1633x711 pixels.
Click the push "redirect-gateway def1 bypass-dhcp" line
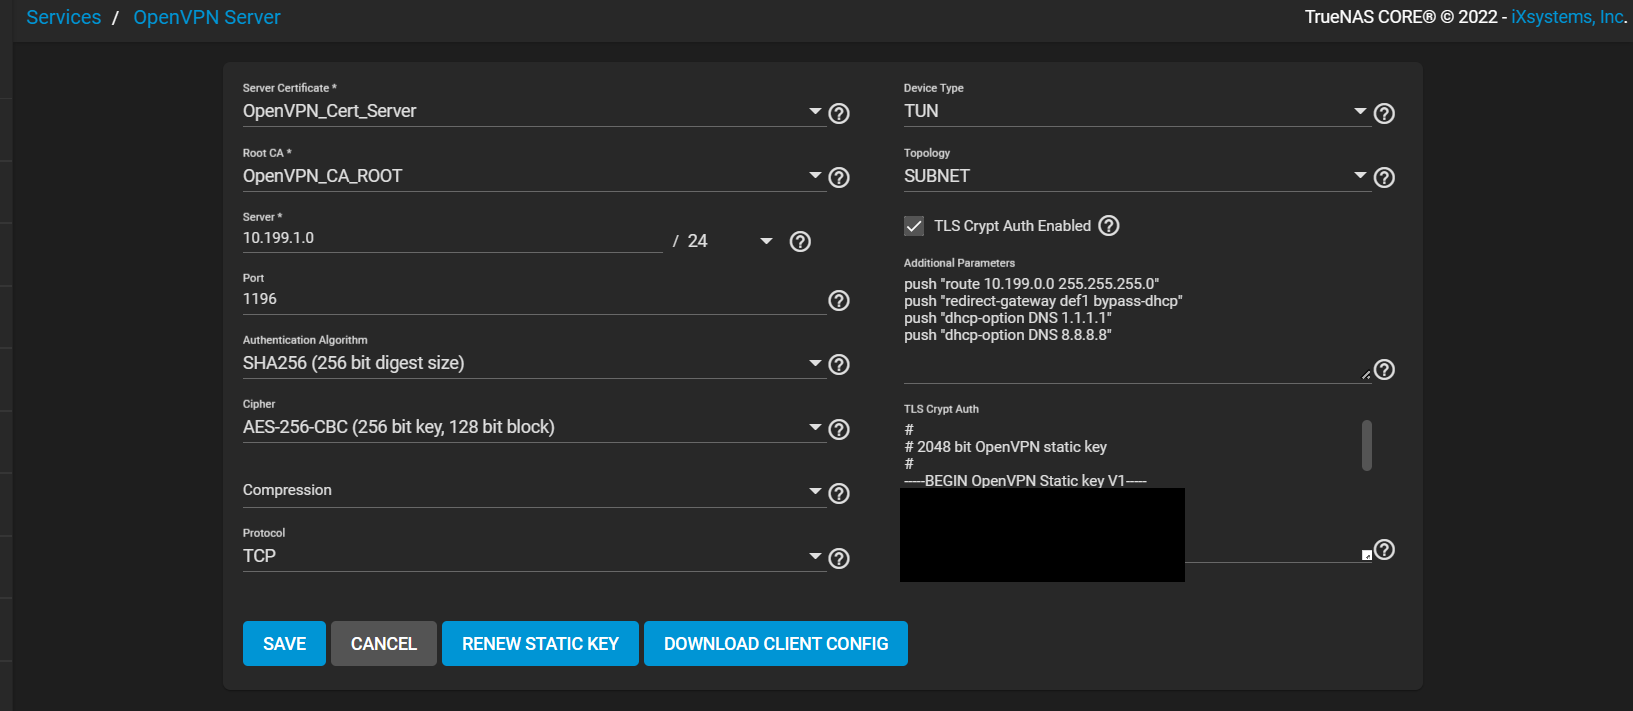[x=1043, y=301]
